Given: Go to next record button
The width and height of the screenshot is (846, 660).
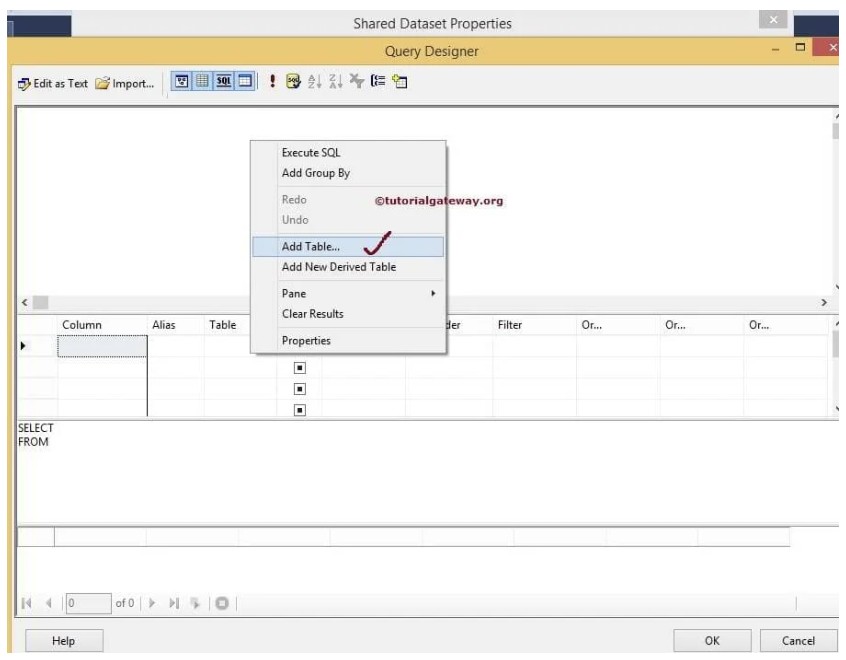Looking at the screenshot, I should 152,603.
